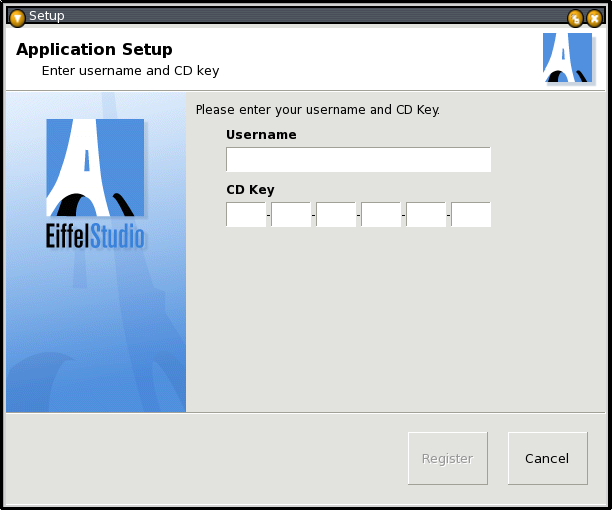The height and width of the screenshot is (510, 612).
Task: Select the third CD Key box
Action: (x=336, y=214)
